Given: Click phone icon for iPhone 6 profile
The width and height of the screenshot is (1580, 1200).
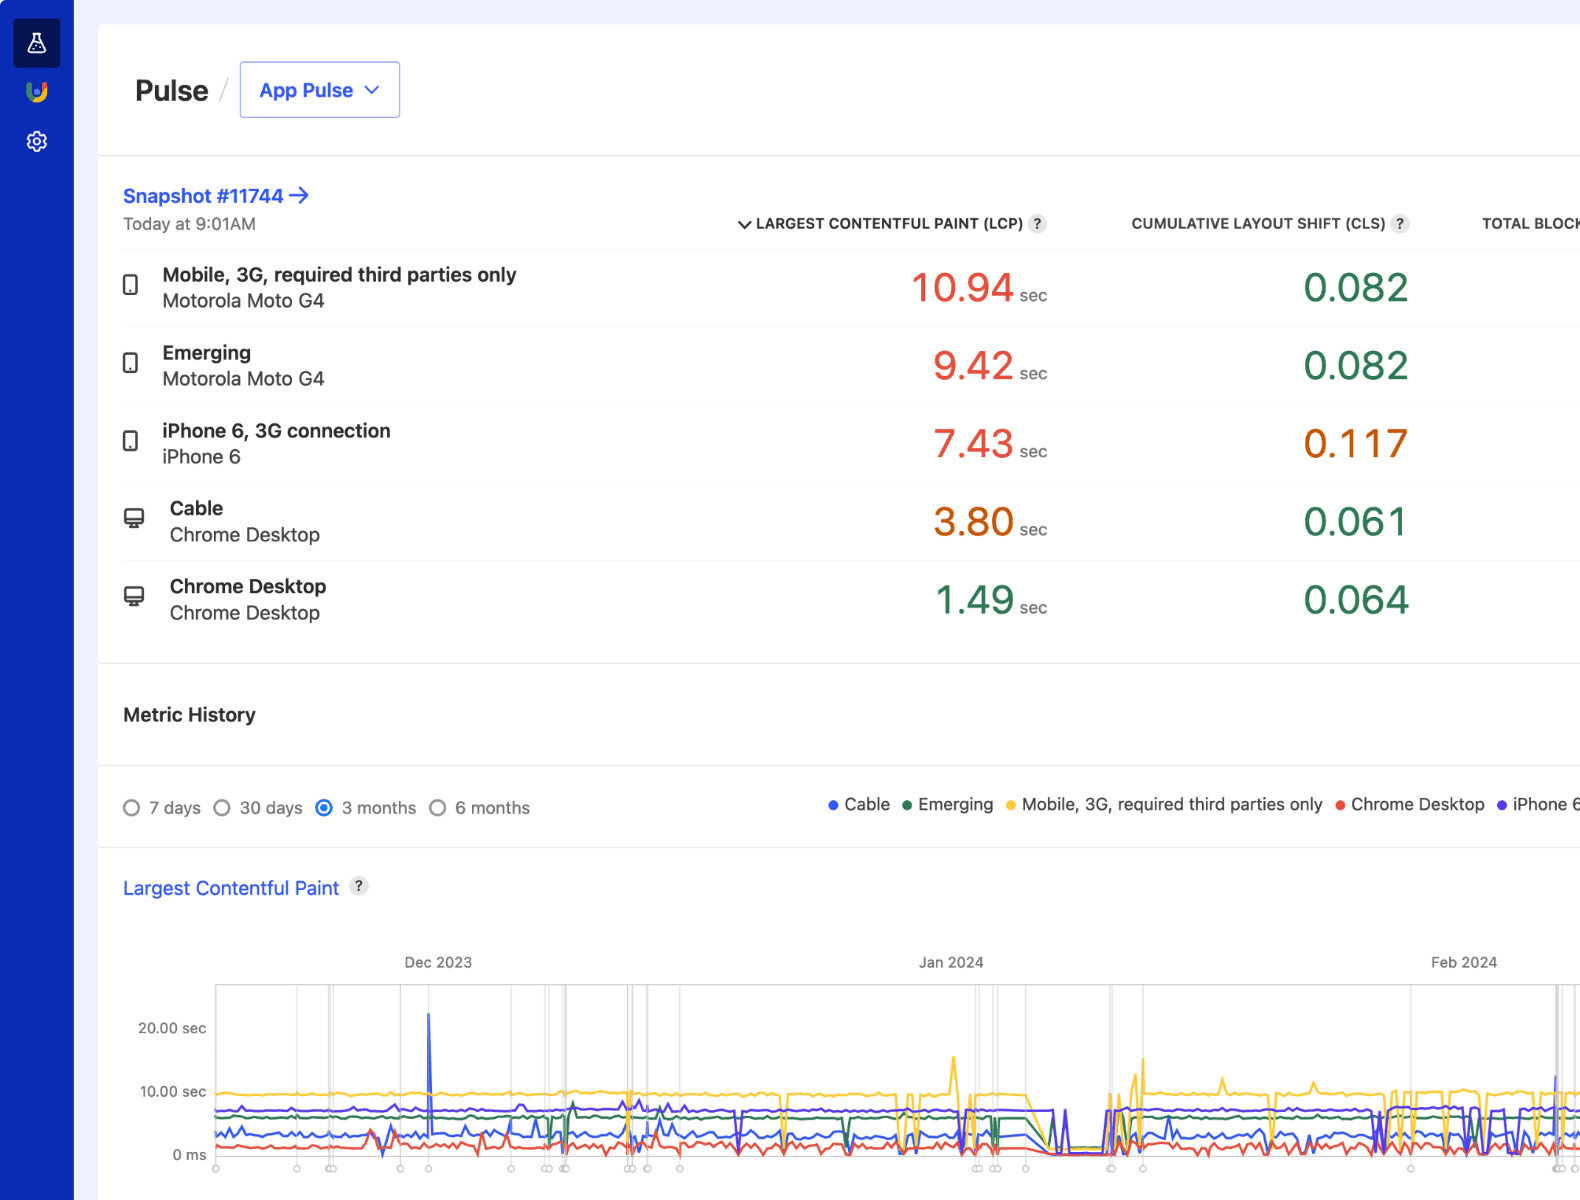Looking at the screenshot, I should 131,441.
